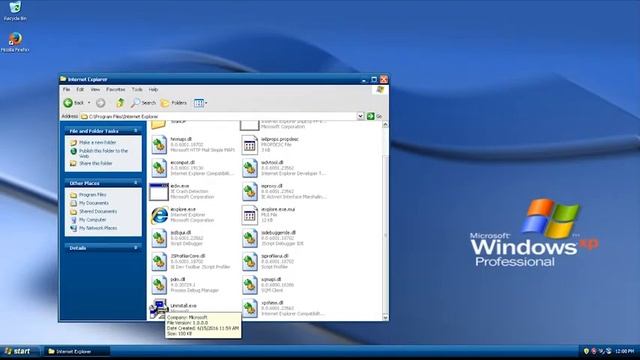
Task: Open the Views dropdown arrow
Action: point(206,103)
